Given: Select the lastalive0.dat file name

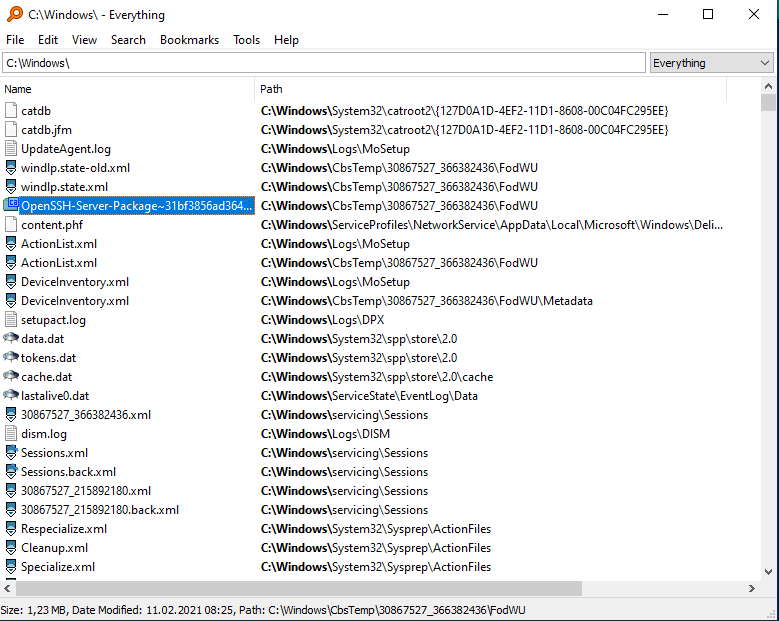Looking at the screenshot, I should tap(55, 396).
